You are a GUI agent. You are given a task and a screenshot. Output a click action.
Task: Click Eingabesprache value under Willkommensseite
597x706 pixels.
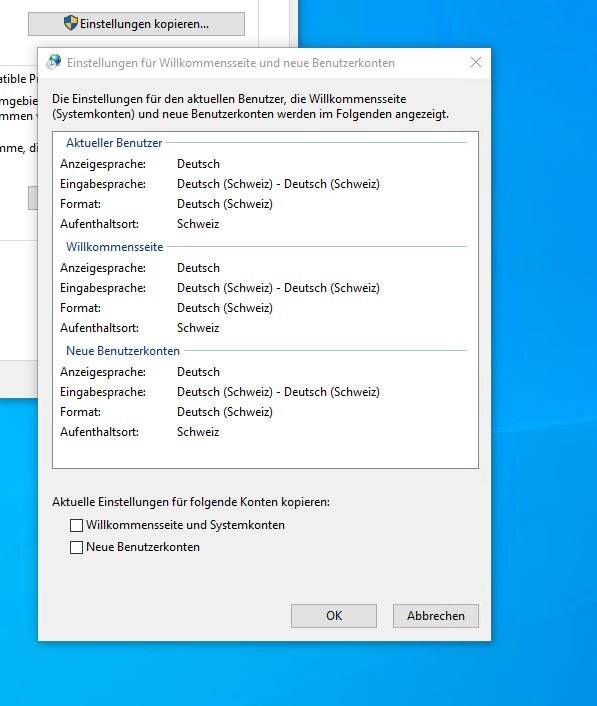pyautogui.click(x=278, y=288)
